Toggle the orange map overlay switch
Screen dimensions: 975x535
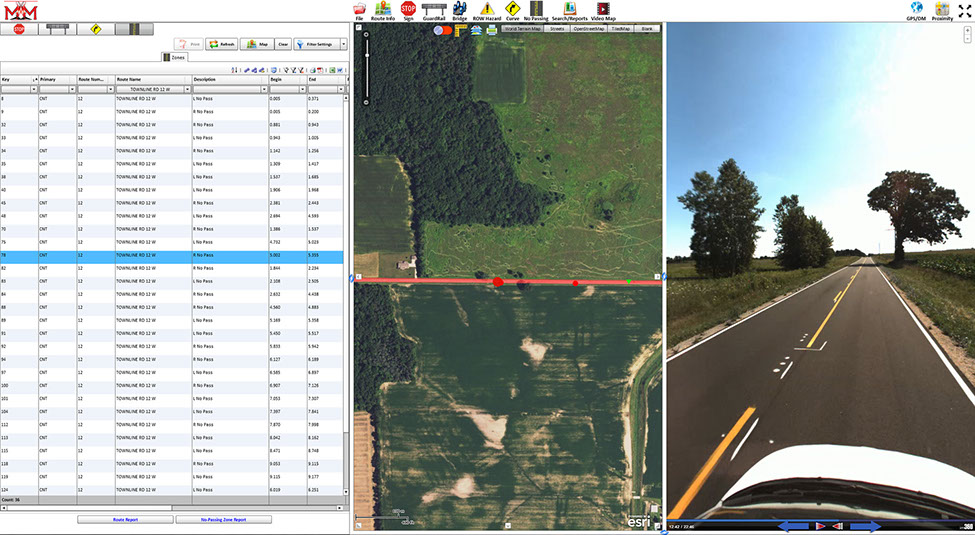point(445,30)
